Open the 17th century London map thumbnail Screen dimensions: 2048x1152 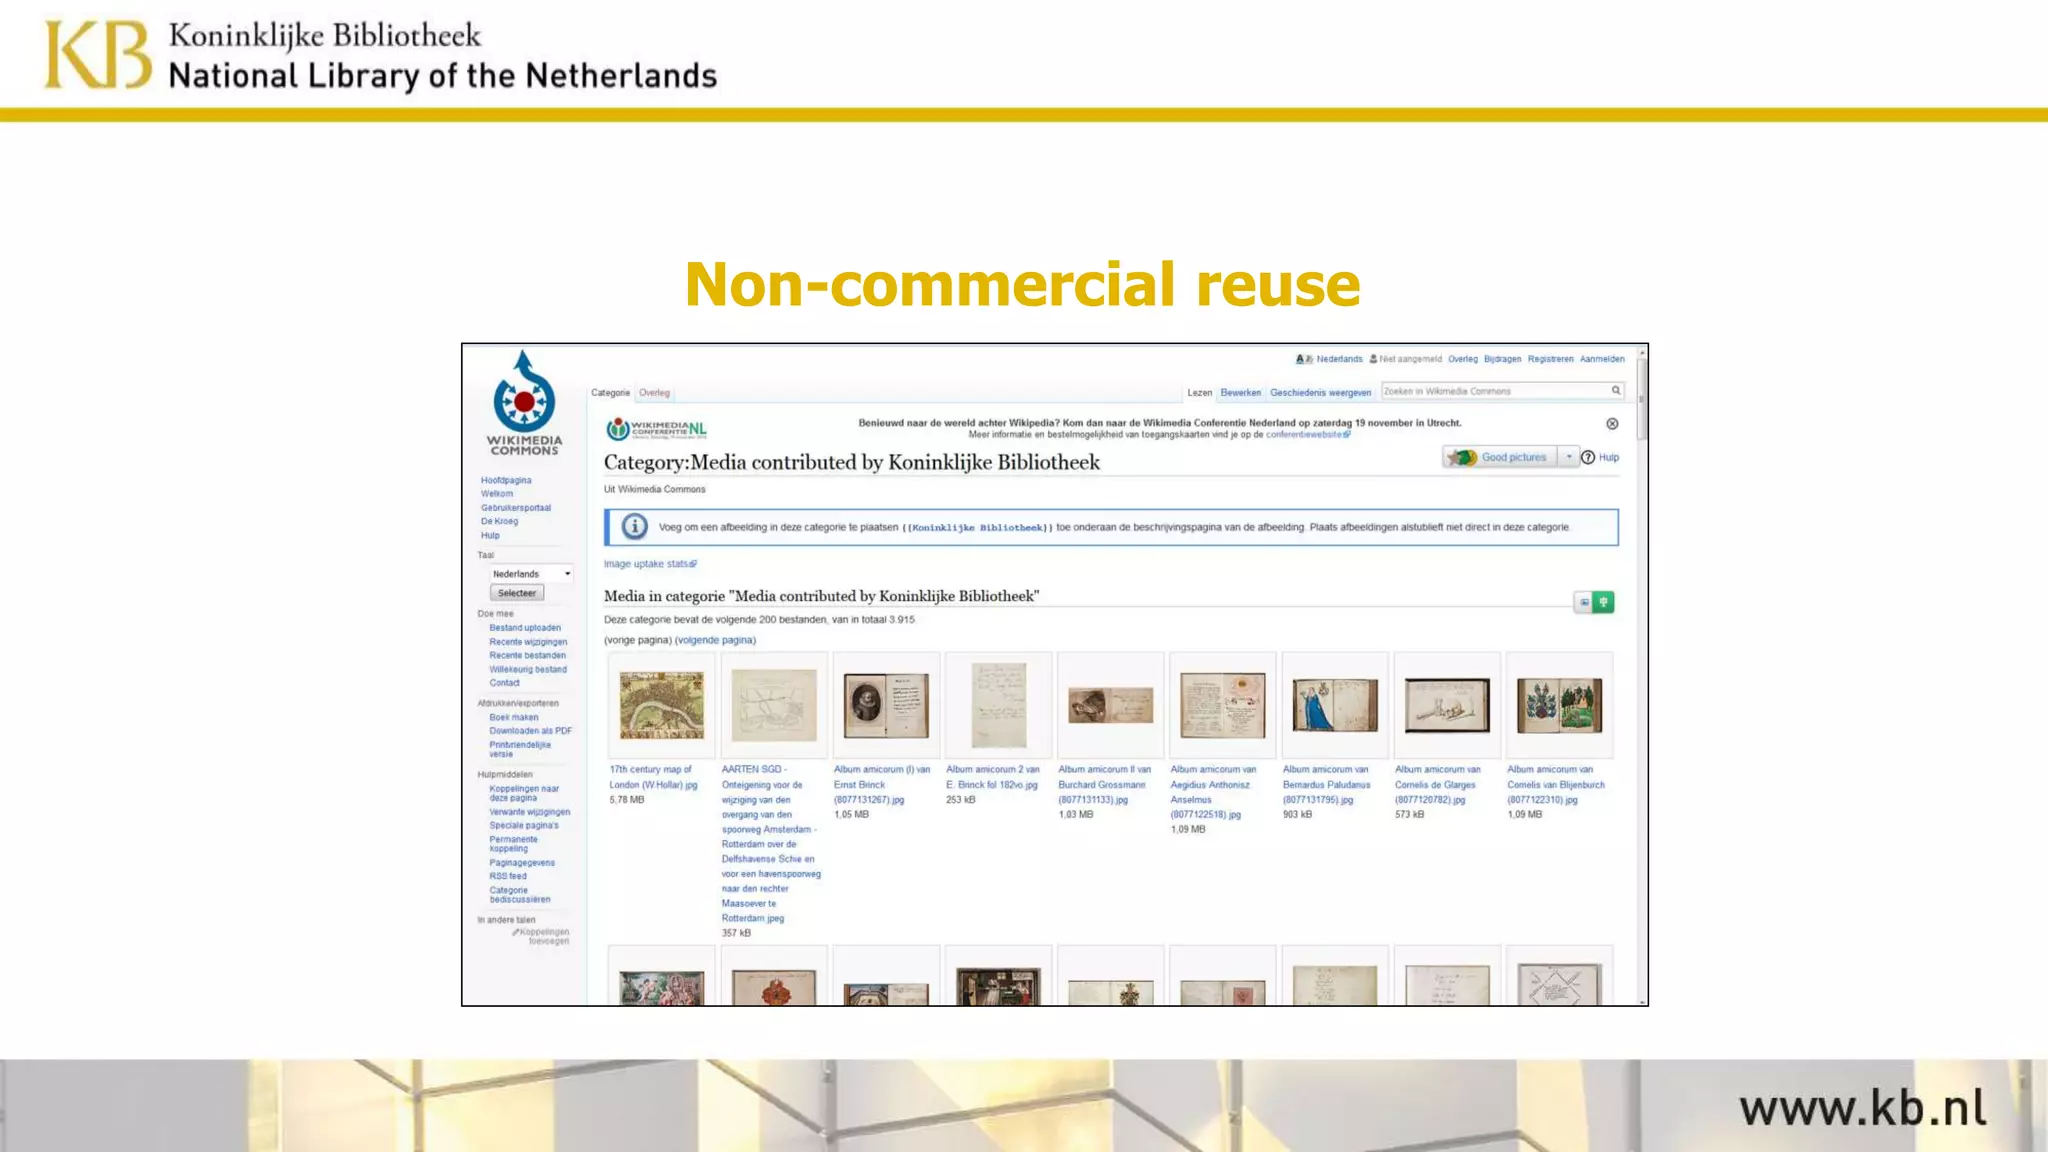point(661,705)
